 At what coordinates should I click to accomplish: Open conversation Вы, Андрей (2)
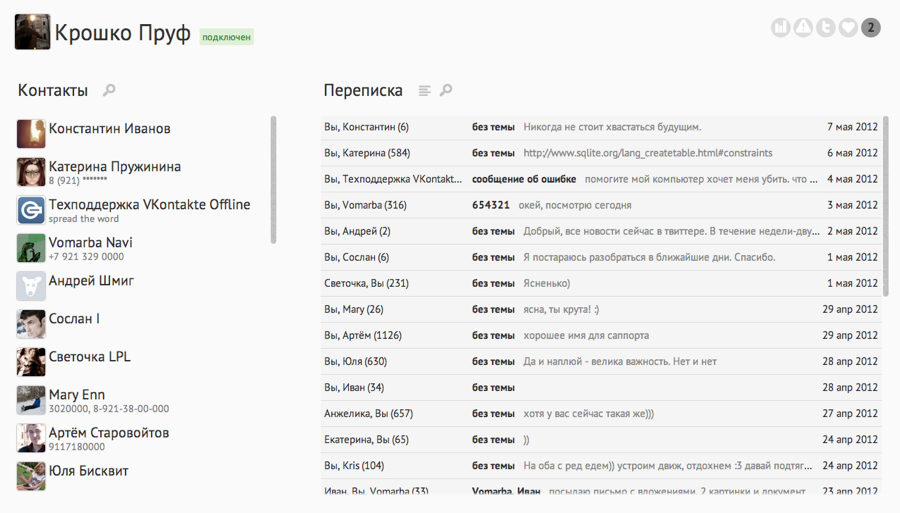click(601, 231)
